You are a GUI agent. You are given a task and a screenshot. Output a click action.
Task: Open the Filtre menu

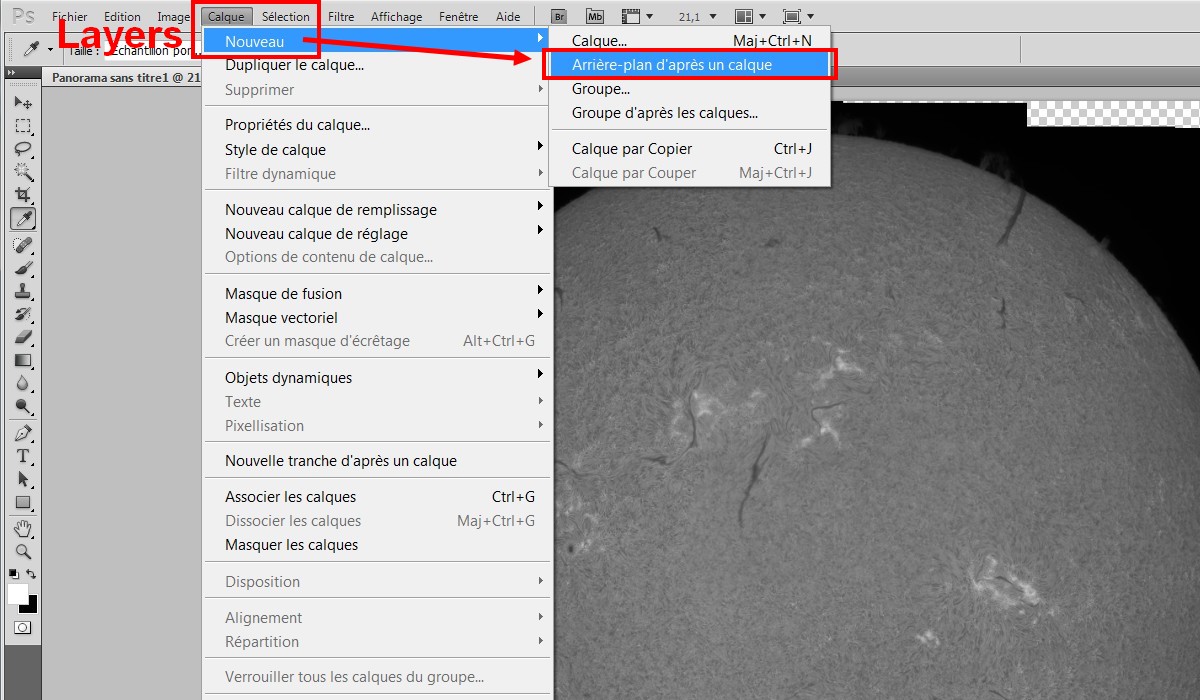pyautogui.click(x=341, y=16)
